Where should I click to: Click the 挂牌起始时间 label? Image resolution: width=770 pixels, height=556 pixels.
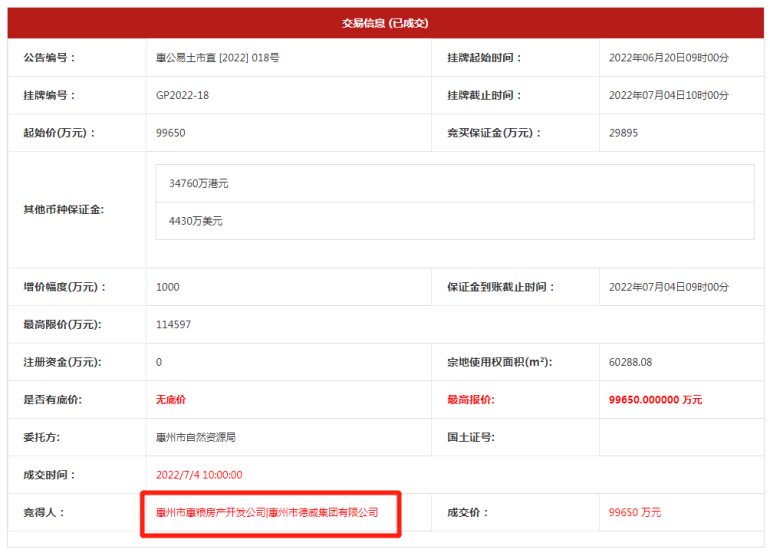[484, 57]
